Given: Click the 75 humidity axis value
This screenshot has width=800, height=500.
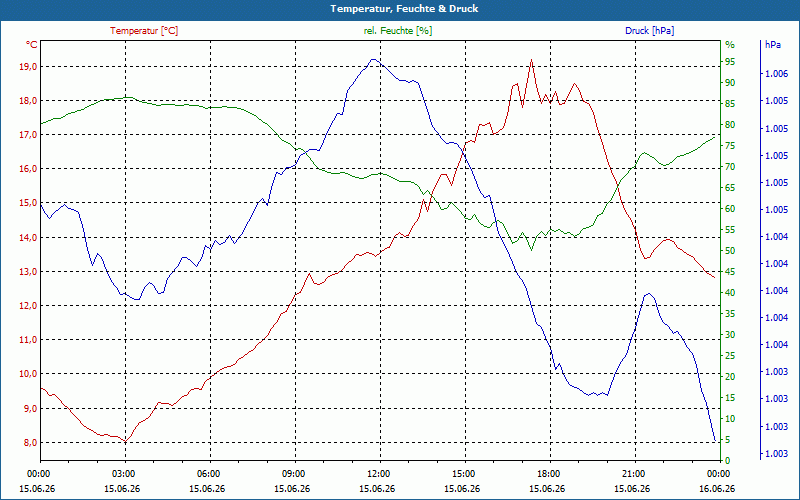Looking at the screenshot, I should click(730, 146).
